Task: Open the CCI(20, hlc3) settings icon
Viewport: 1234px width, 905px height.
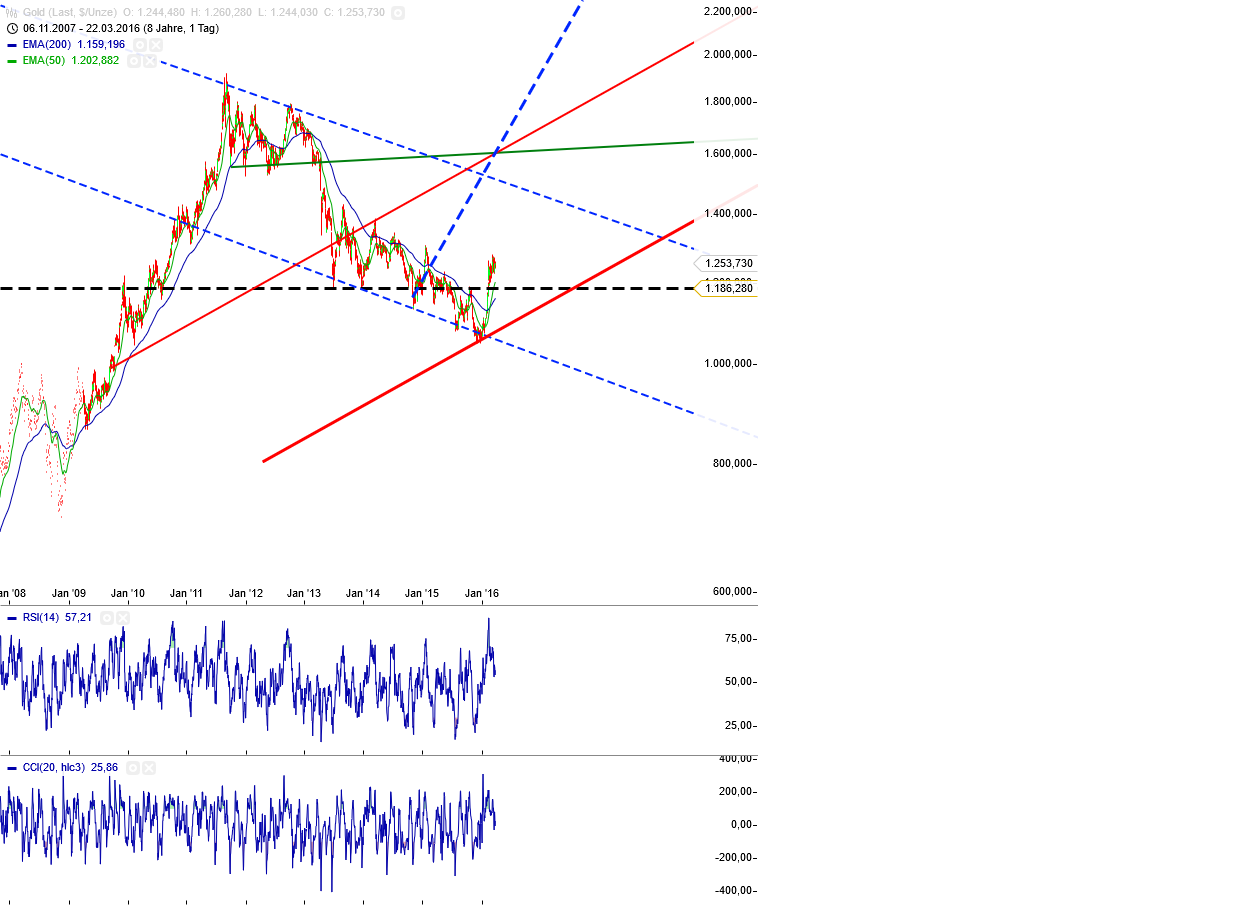Action: [133, 767]
